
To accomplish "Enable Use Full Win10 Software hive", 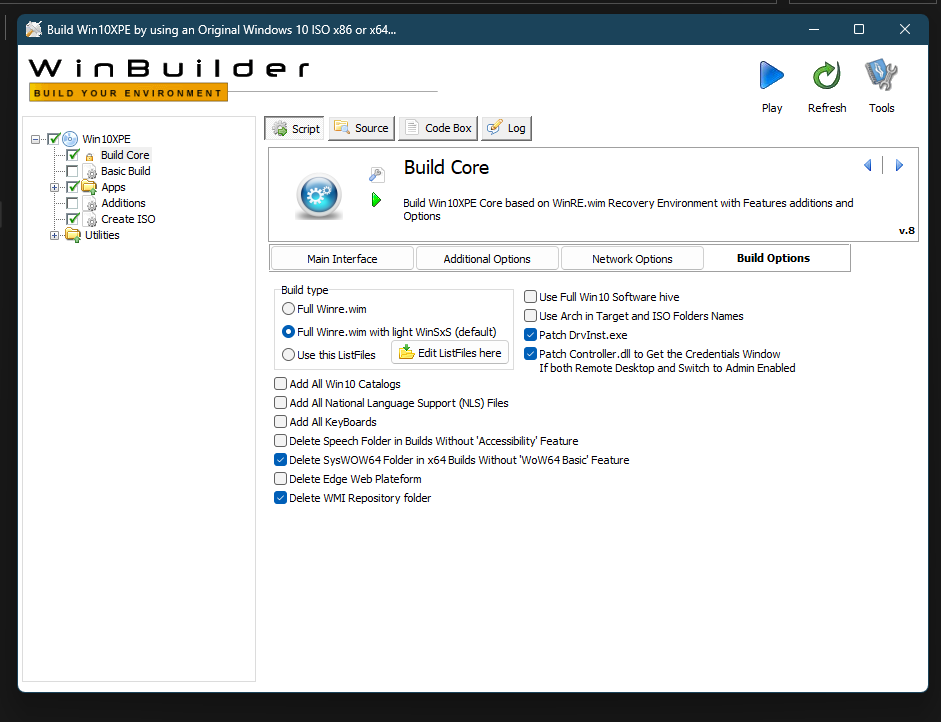I will coord(531,296).
